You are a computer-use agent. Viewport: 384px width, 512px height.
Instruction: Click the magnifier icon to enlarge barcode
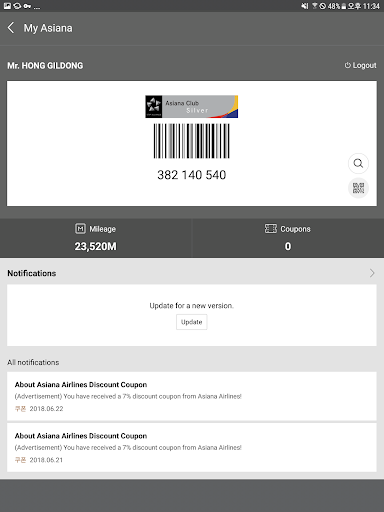[x=358, y=163]
